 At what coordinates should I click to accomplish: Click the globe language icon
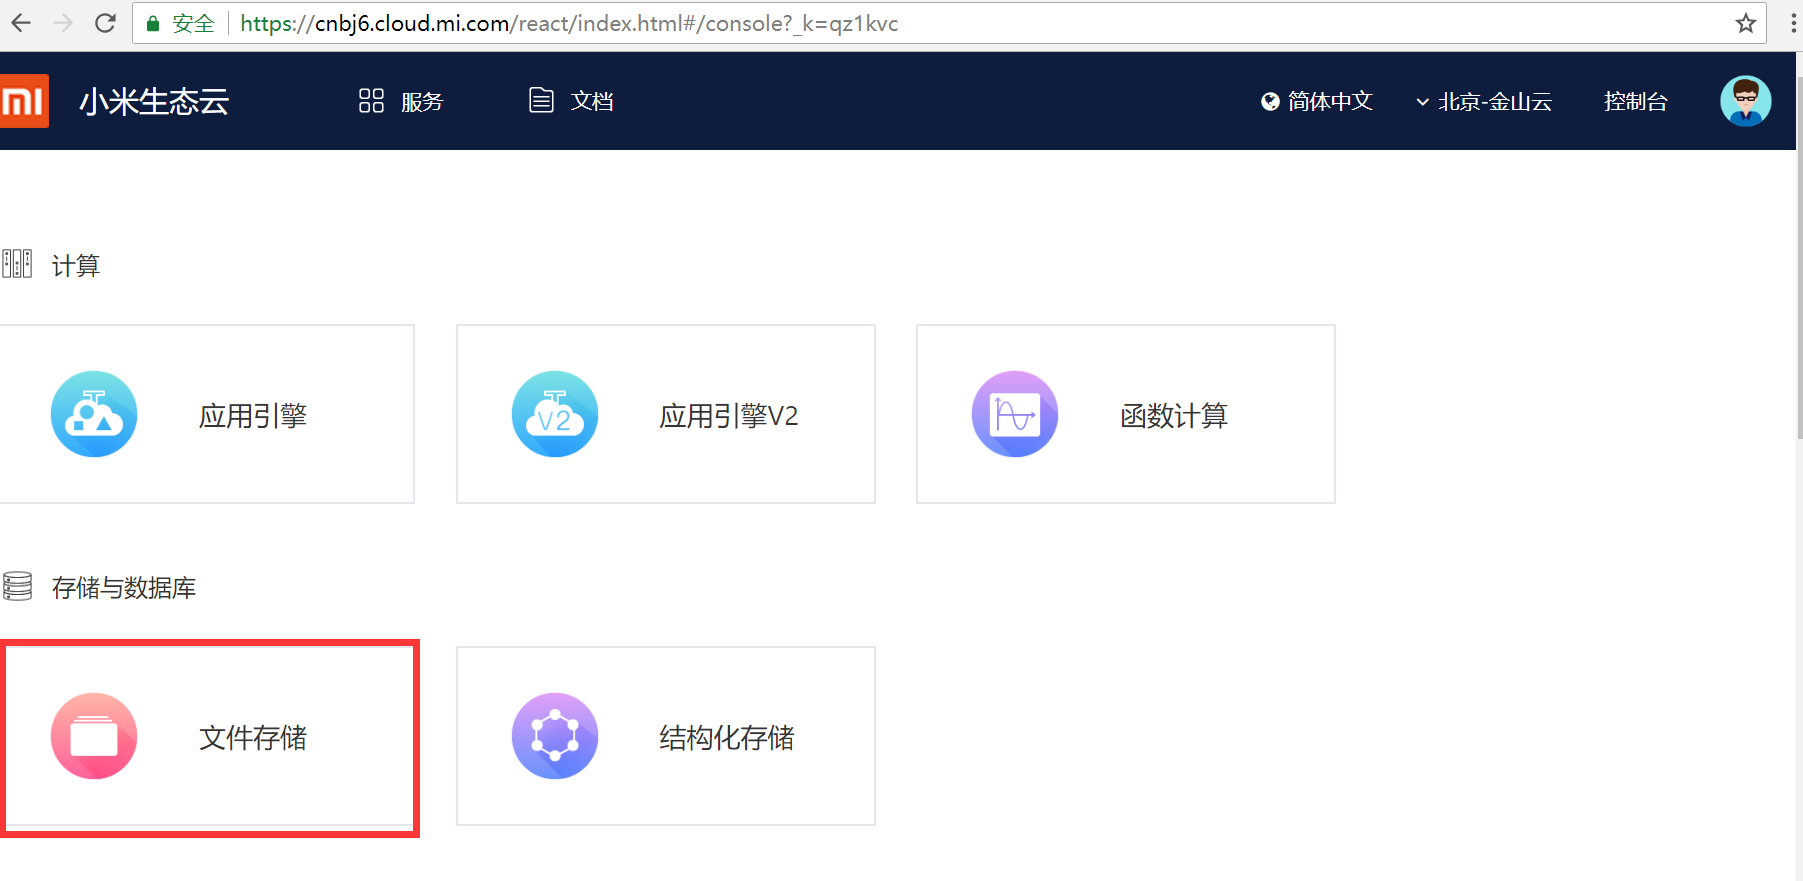click(x=1270, y=101)
